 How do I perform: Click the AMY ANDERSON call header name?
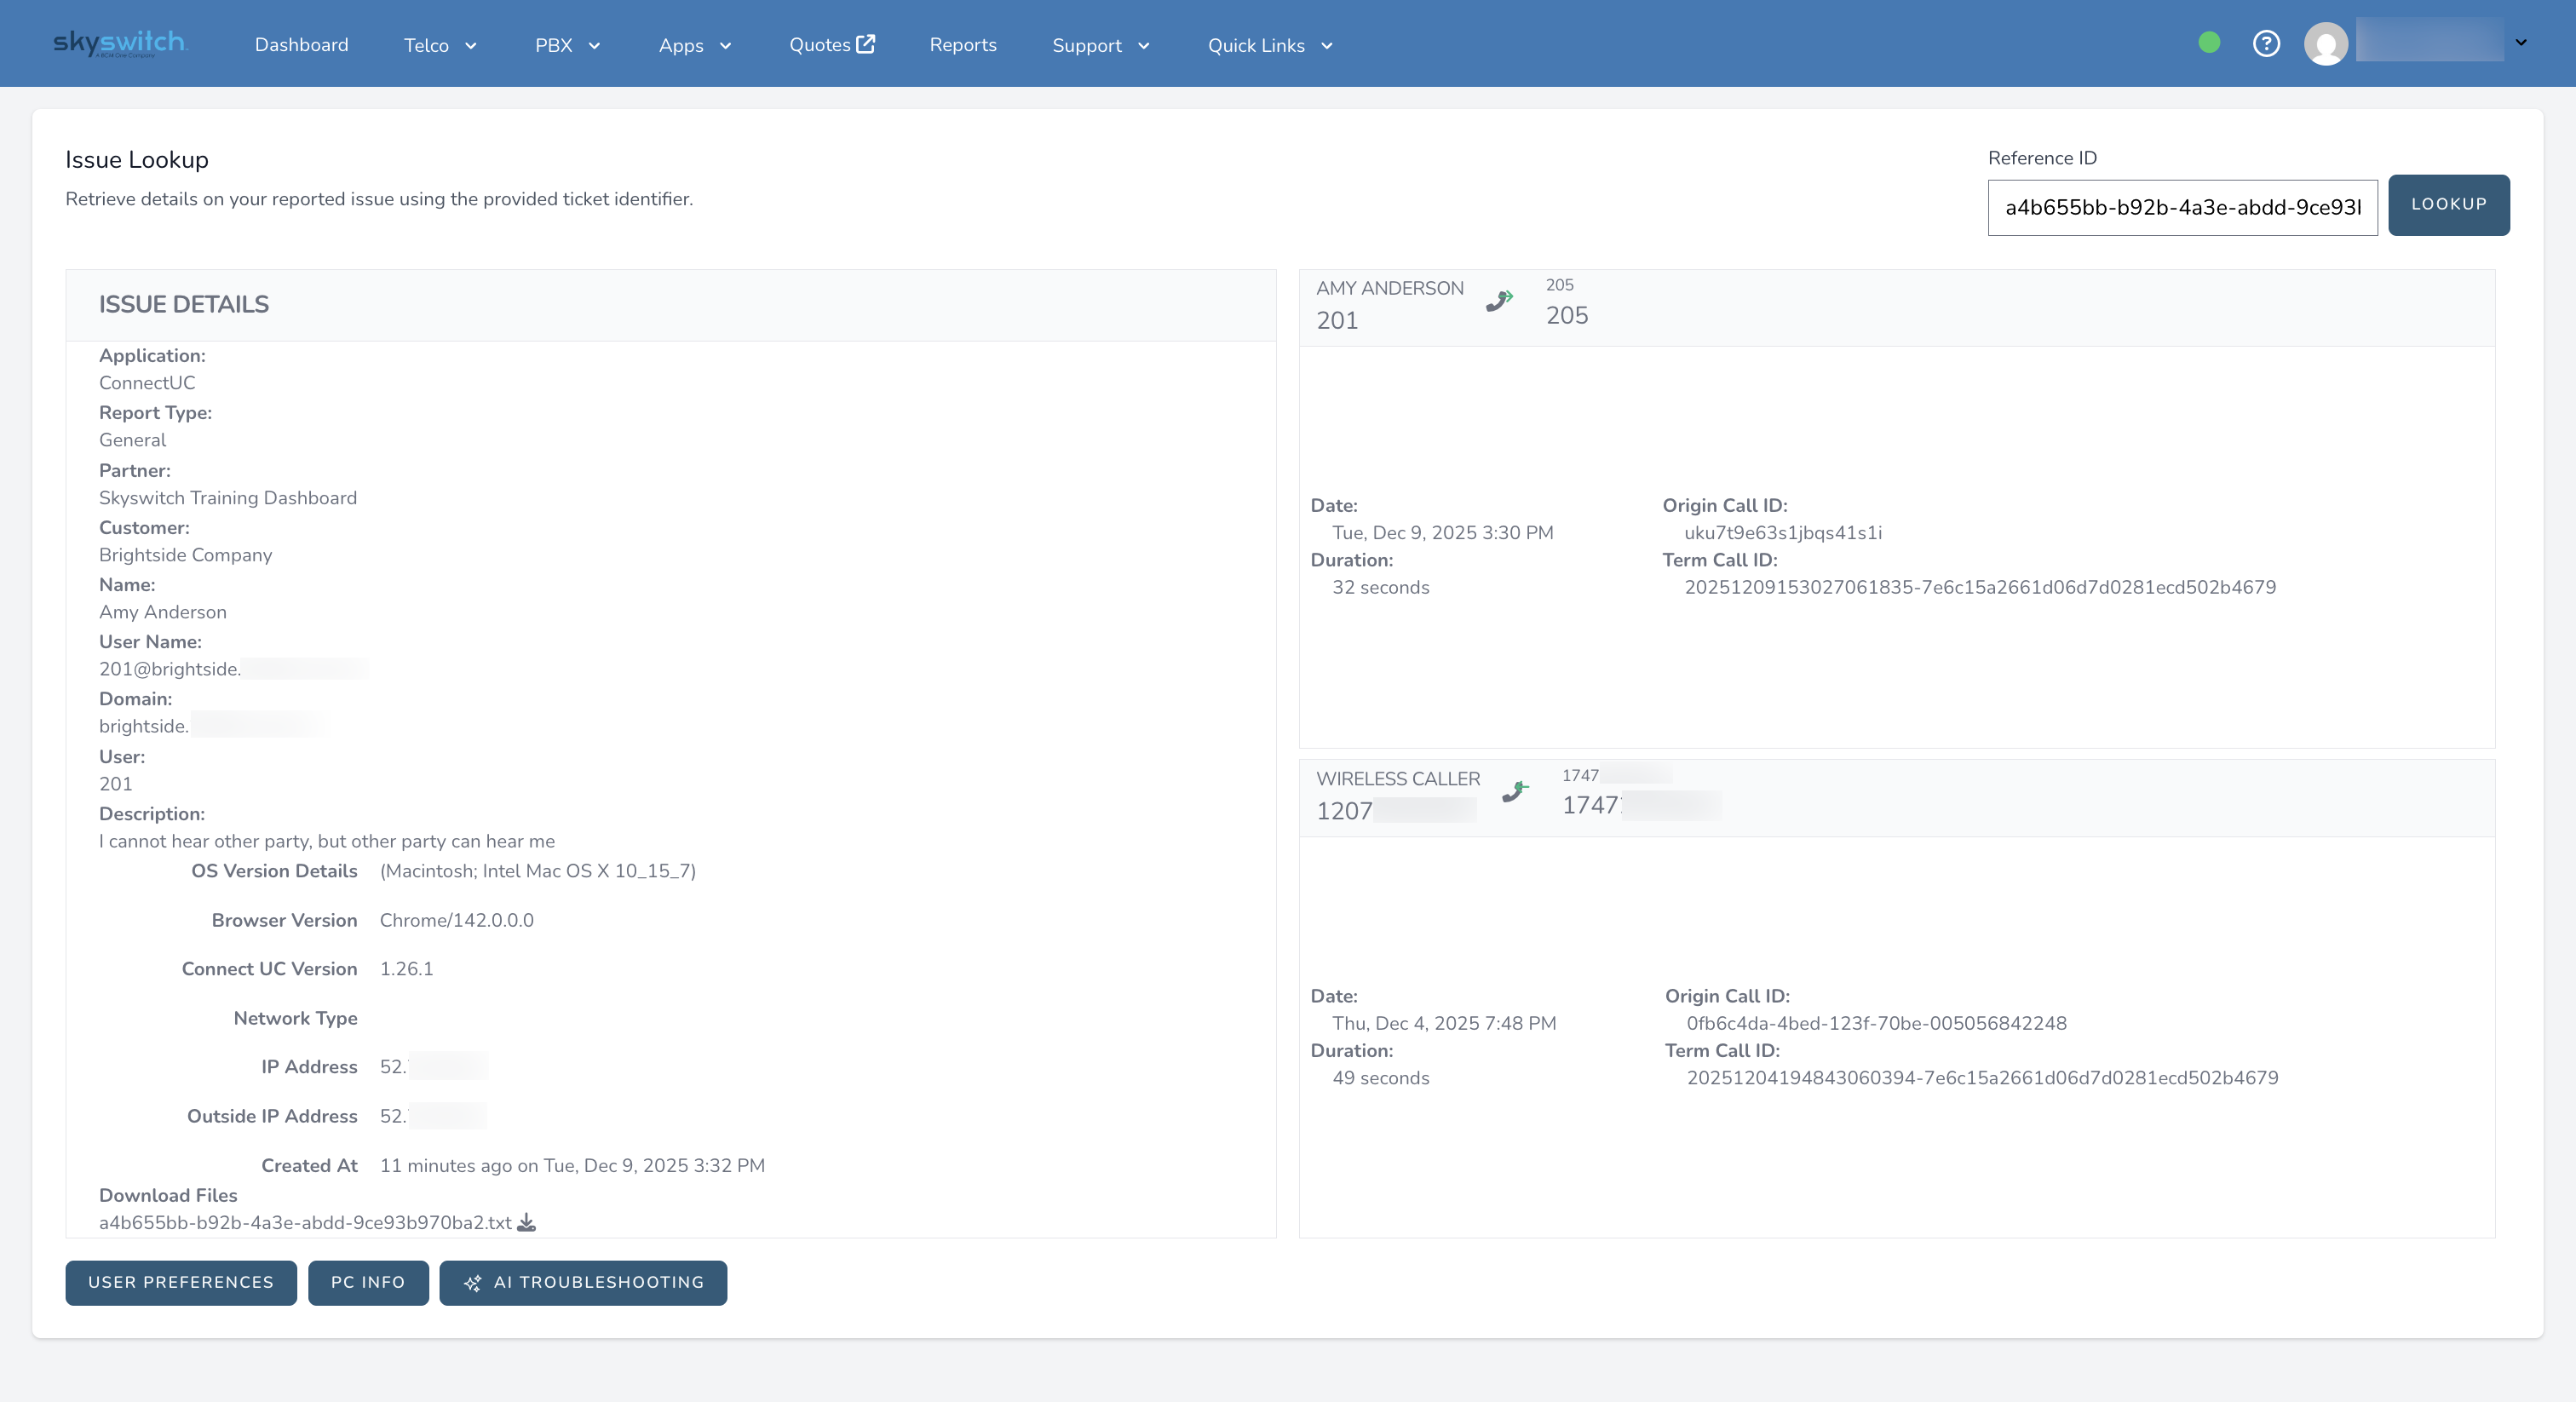click(1389, 288)
